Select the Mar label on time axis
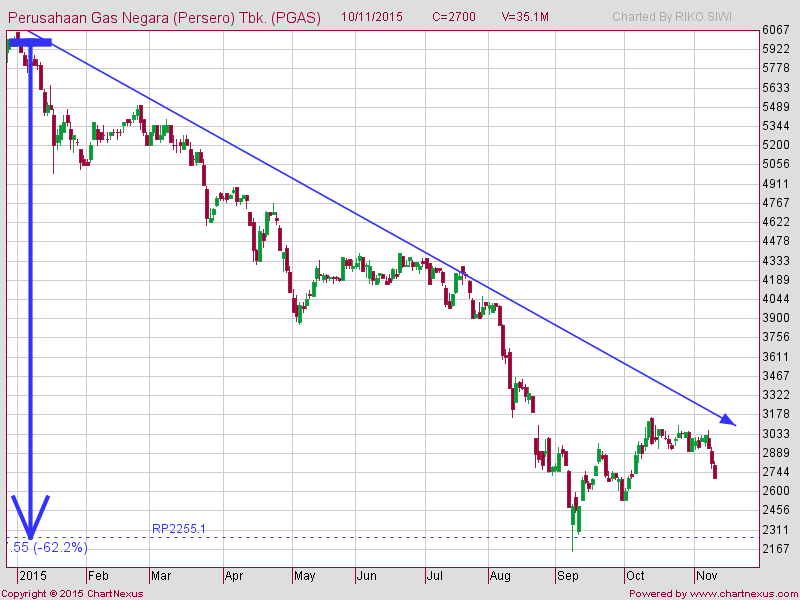This screenshot has height=600, width=800. [161, 576]
